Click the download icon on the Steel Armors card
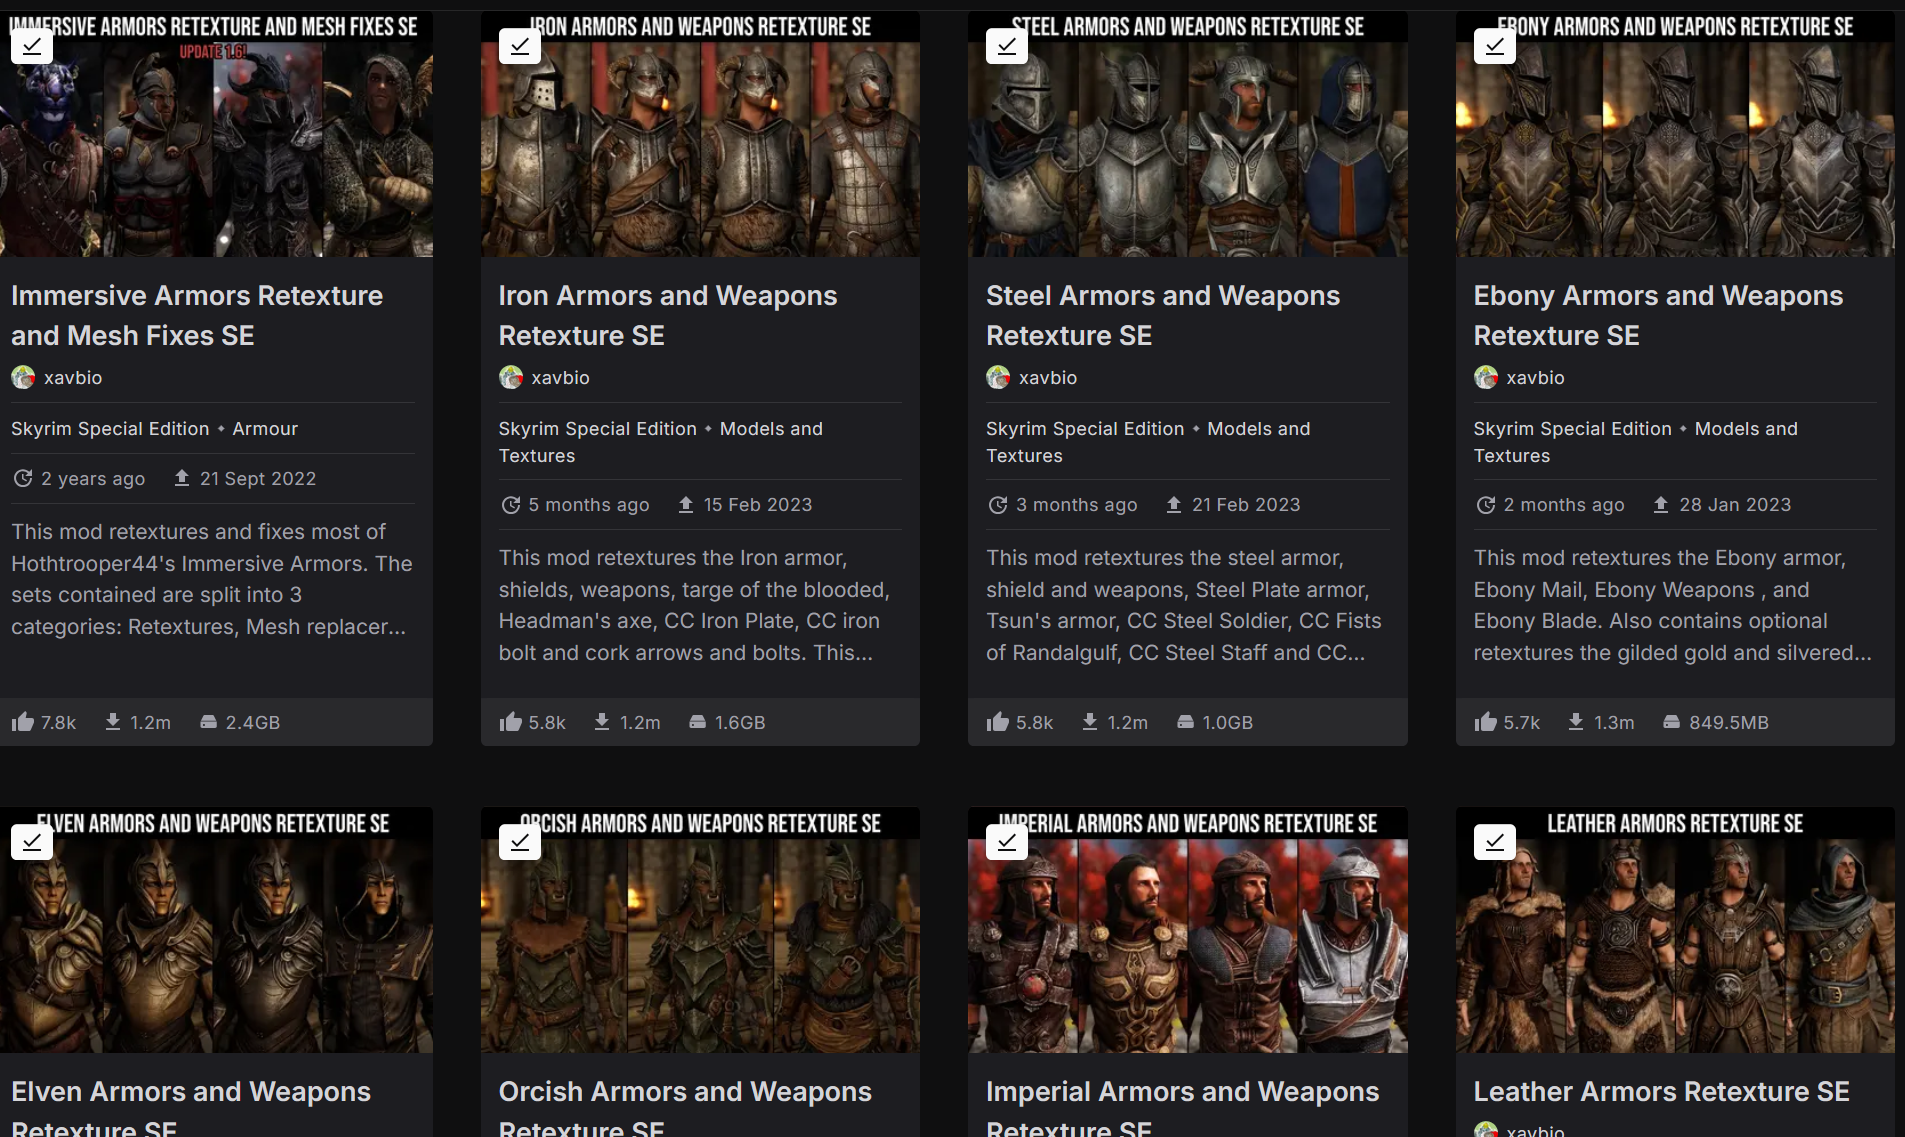1905x1137 pixels. (1090, 722)
